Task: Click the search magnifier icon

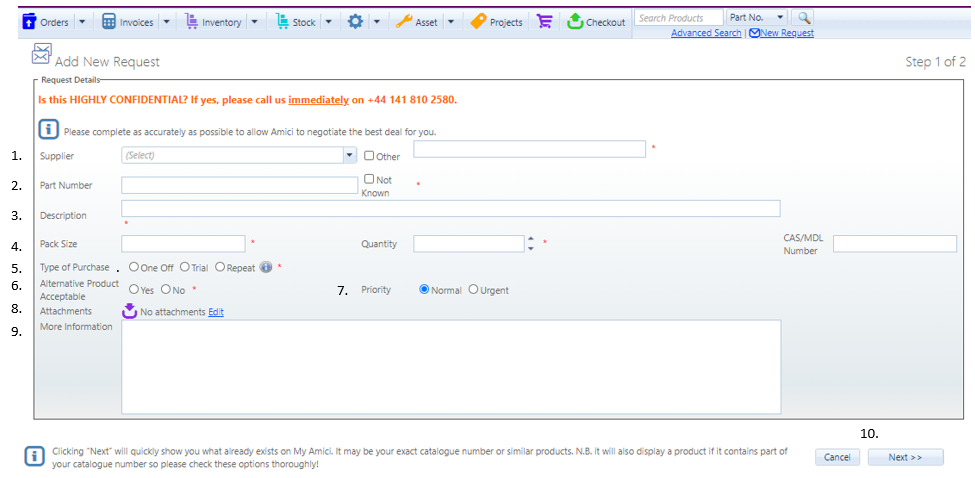Action: (805, 18)
